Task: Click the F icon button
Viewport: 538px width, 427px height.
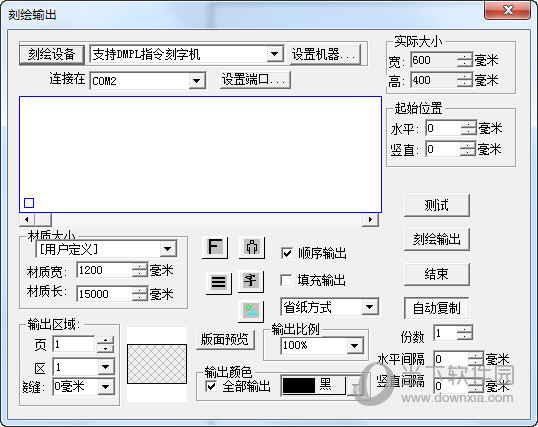Action: pyautogui.click(x=215, y=247)
